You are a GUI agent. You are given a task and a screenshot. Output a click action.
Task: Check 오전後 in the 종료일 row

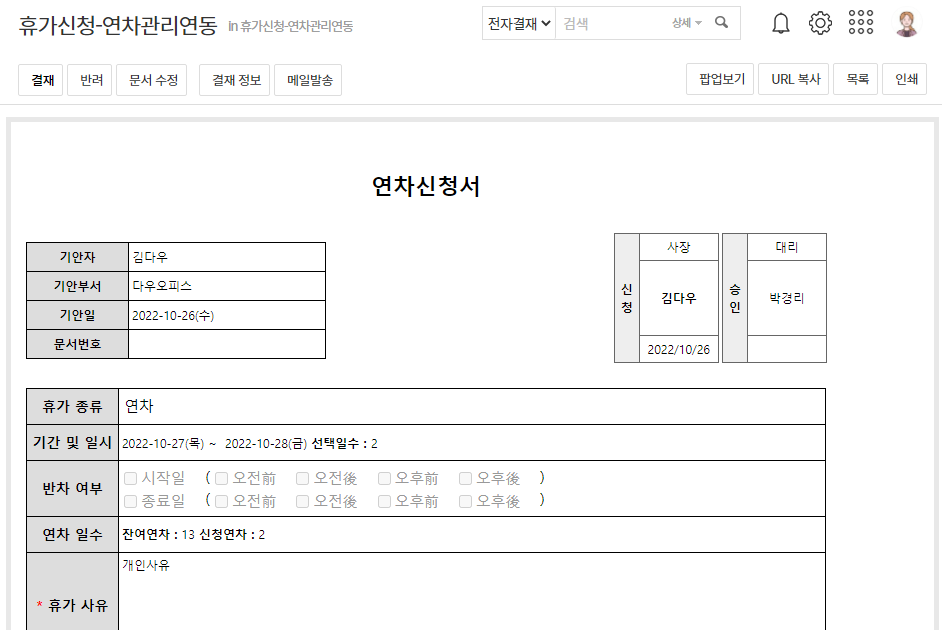[x=302, y=501]
